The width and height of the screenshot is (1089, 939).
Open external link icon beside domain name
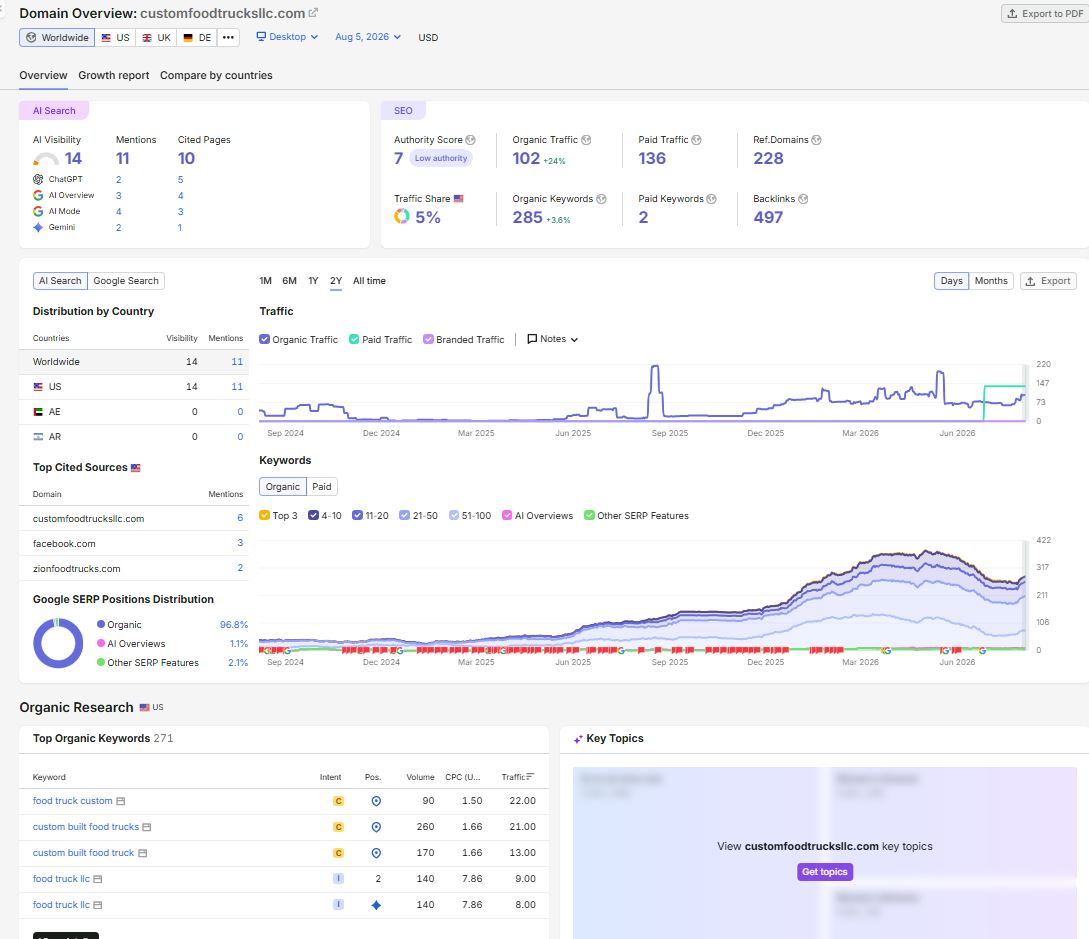pyautogui.click(x=313, y=13)
